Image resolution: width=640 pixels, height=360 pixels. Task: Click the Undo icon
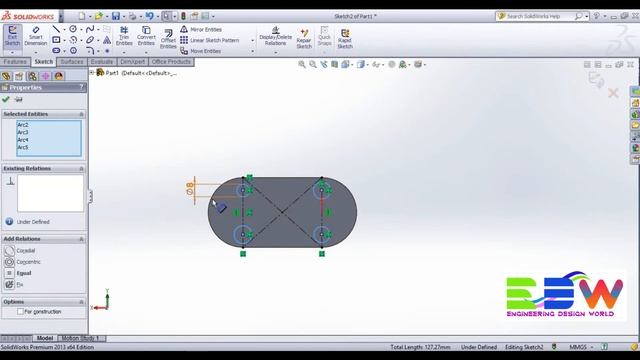[149, 16]
